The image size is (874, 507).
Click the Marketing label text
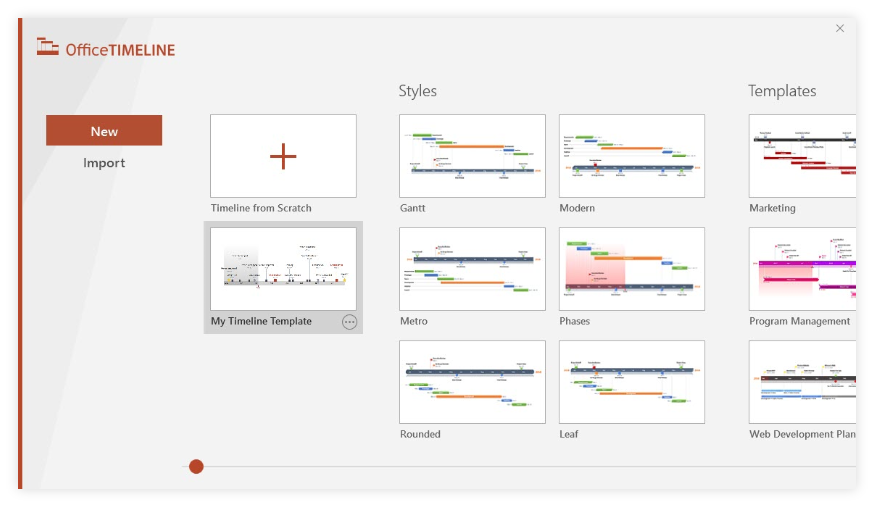772,208
